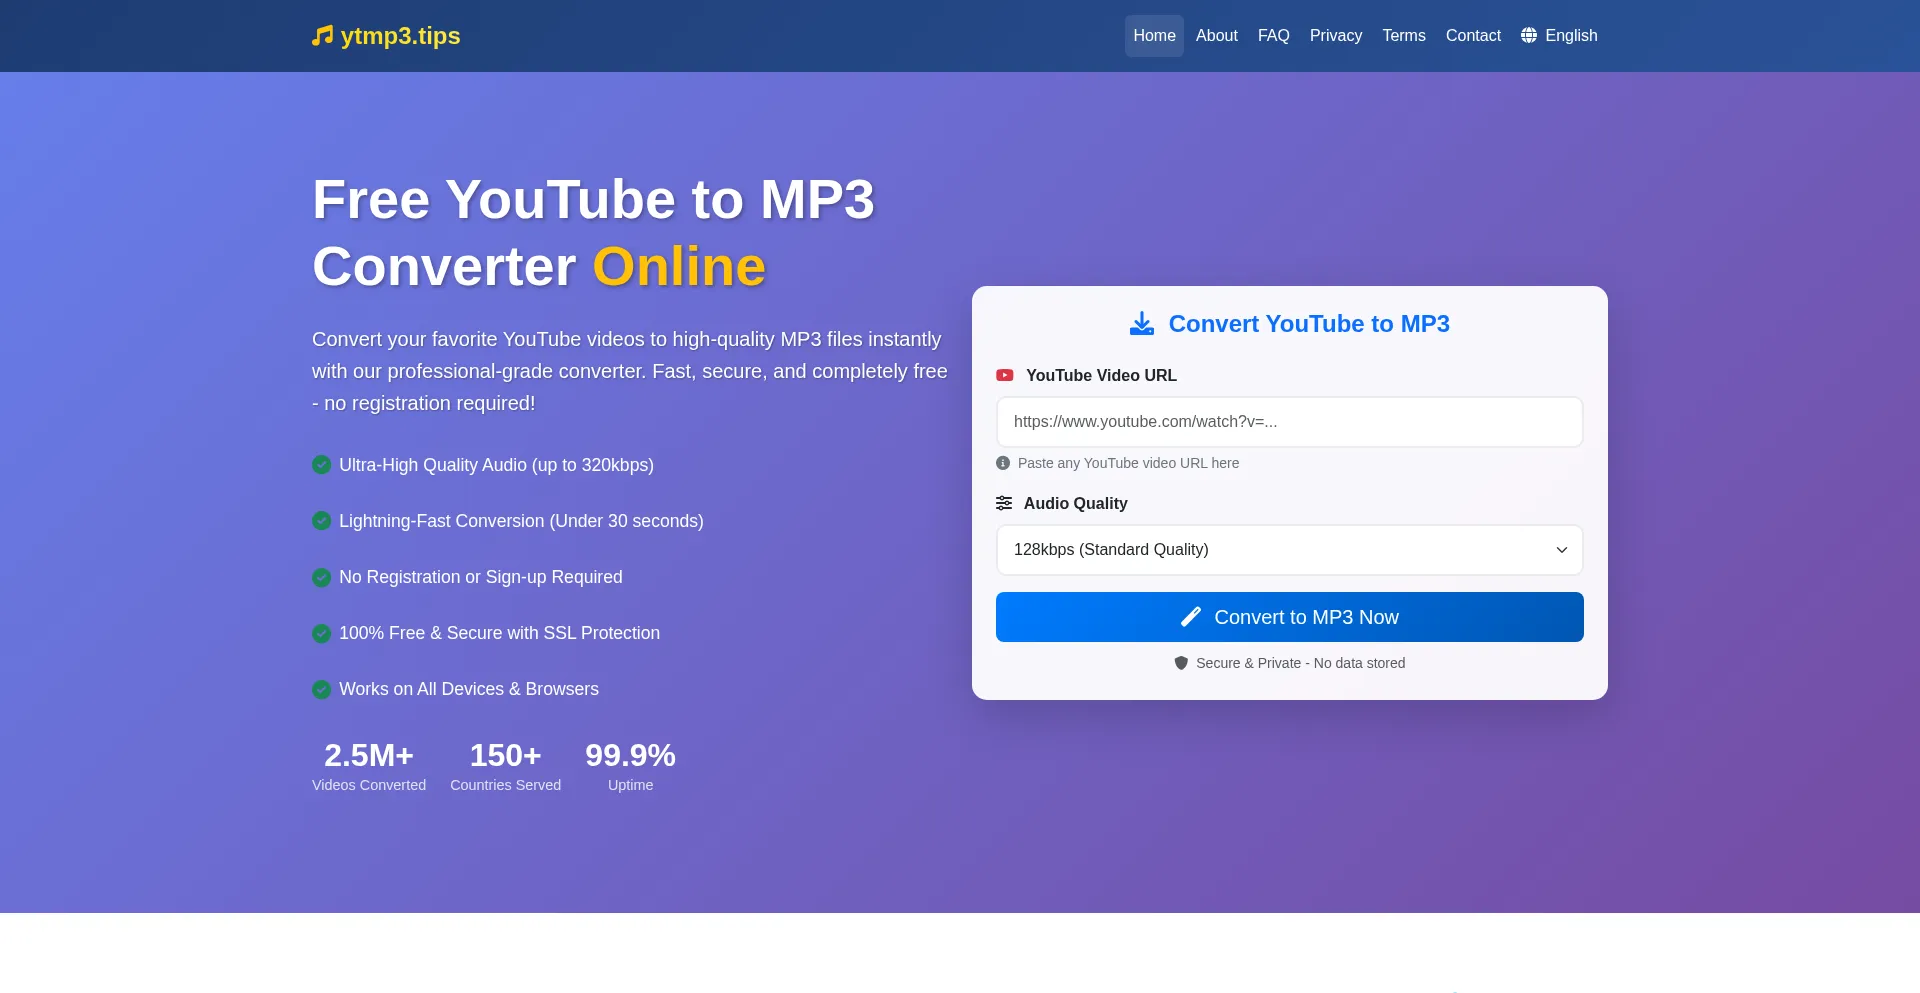1920x993 pixels.
Task: Click the '99.9%' stat value
Action: tap(630, 755)
